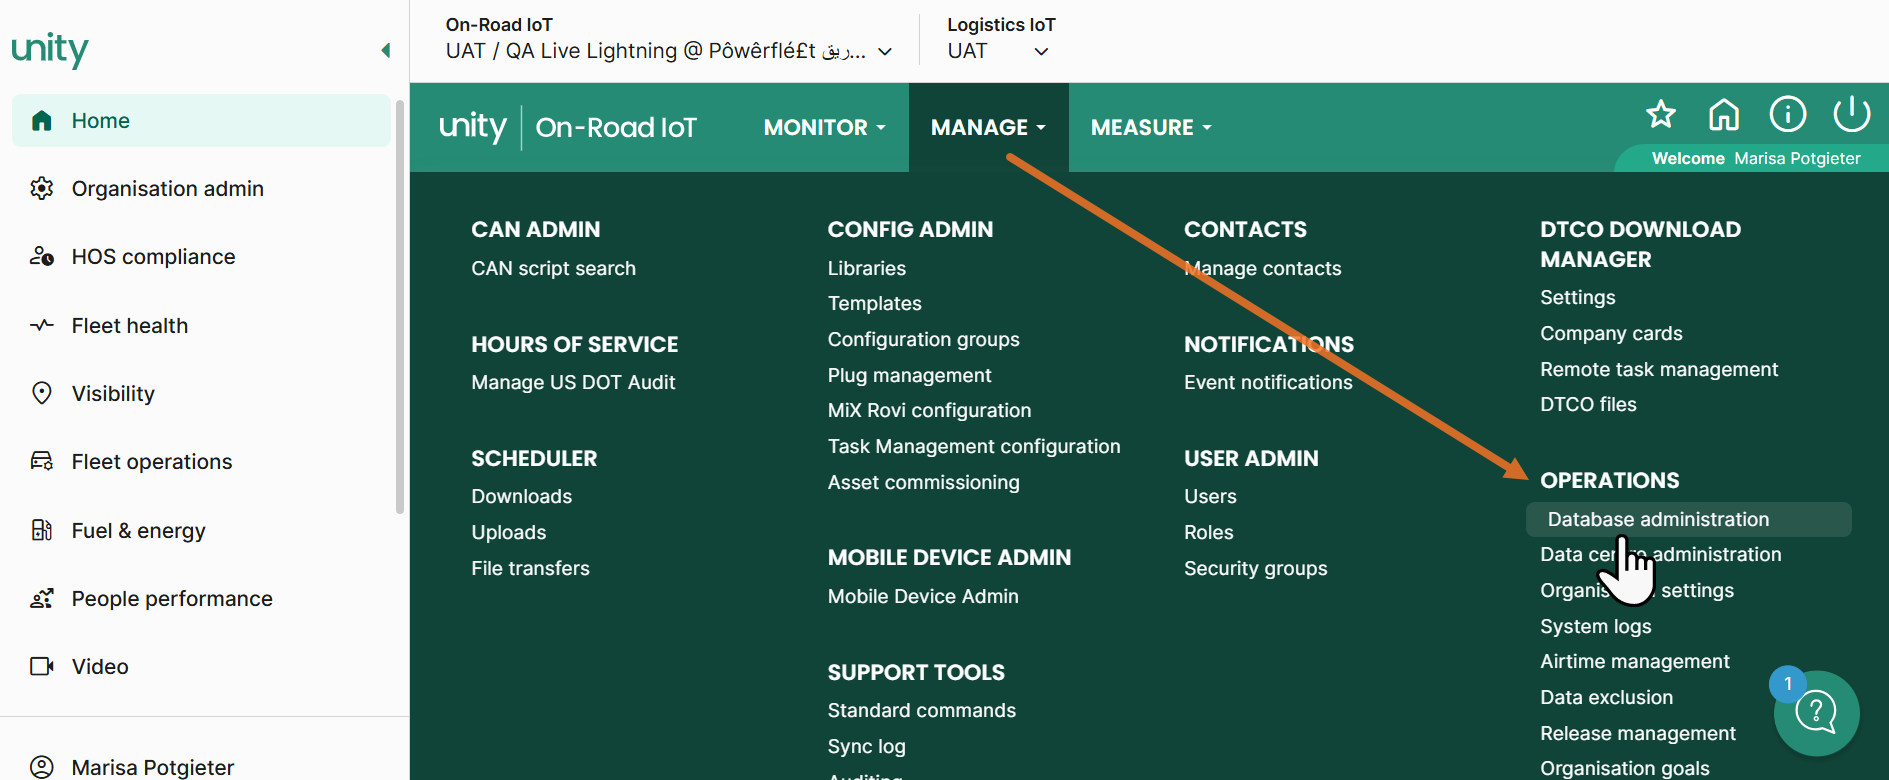Open the help chat bubble

[1816, 713]
